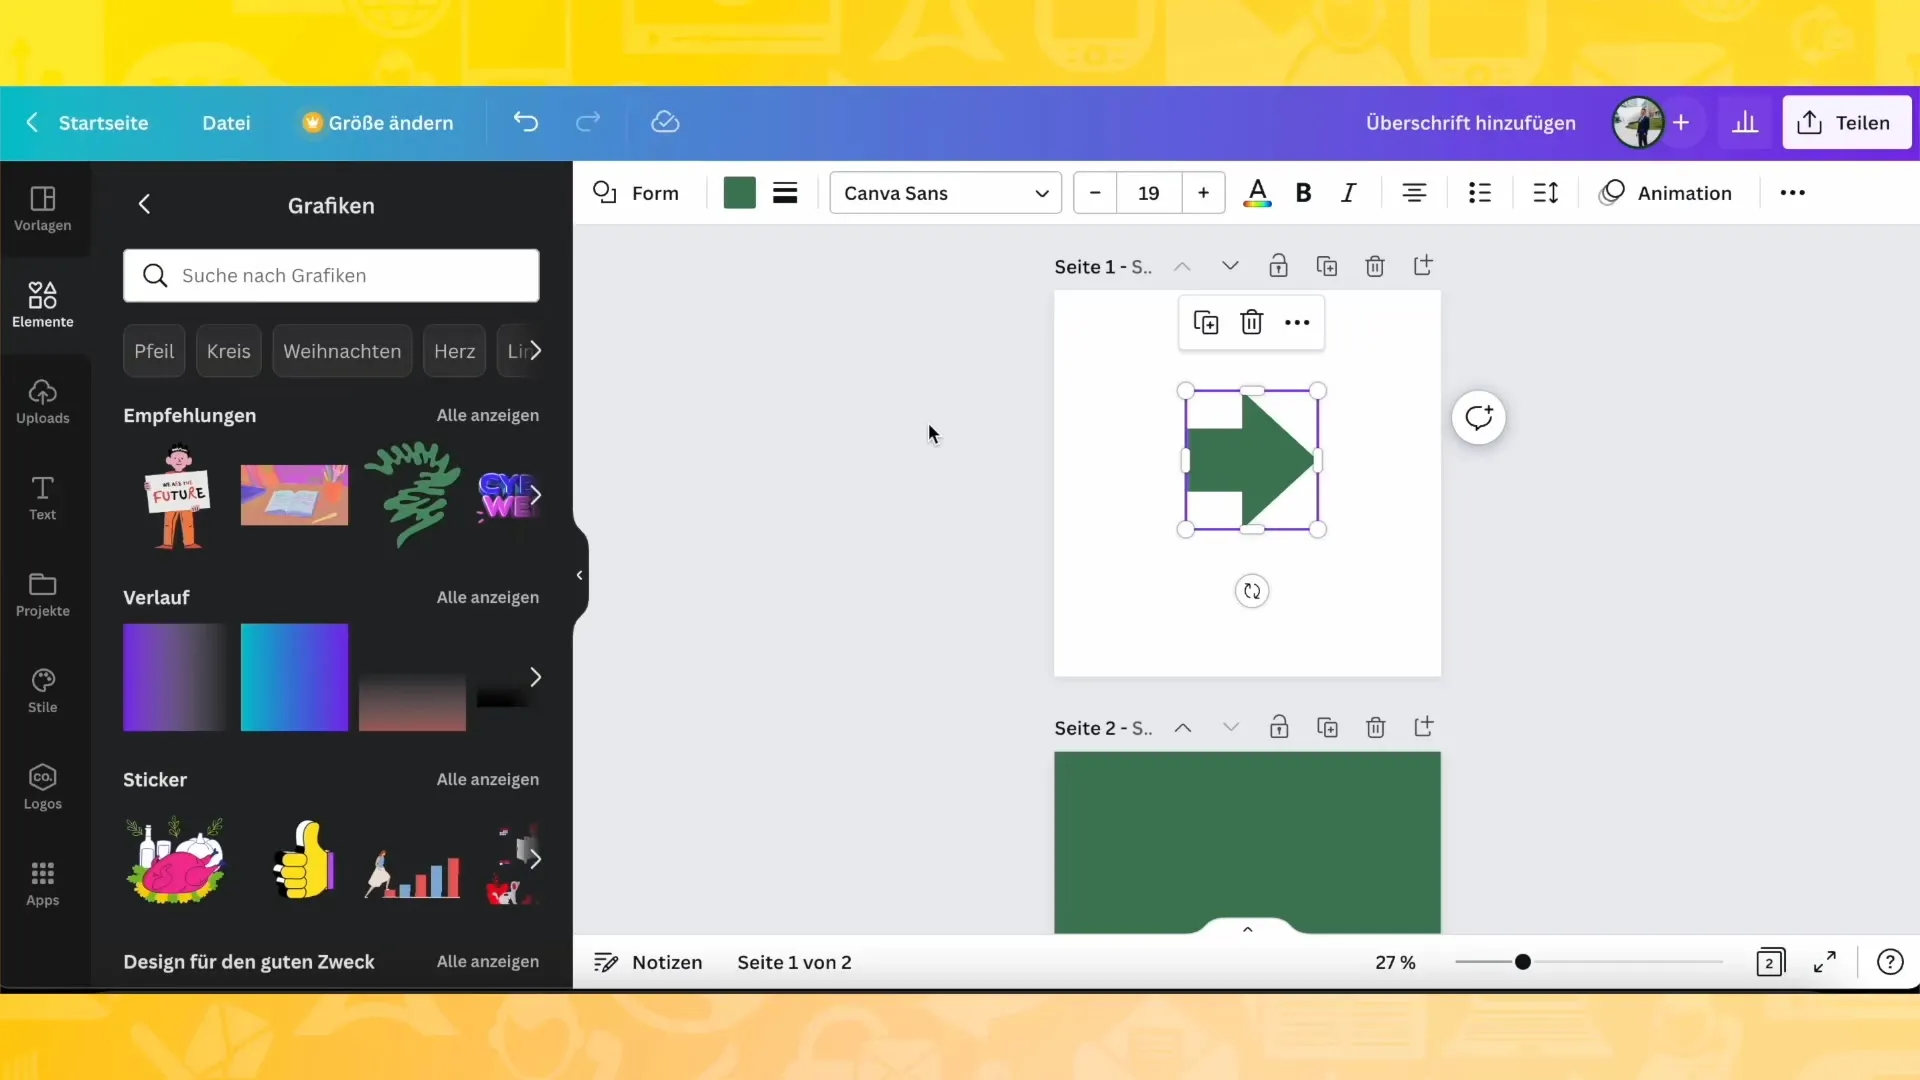Expand Seite 1 page options chevron
1920x1080 pixels.
click(1230, 265)
